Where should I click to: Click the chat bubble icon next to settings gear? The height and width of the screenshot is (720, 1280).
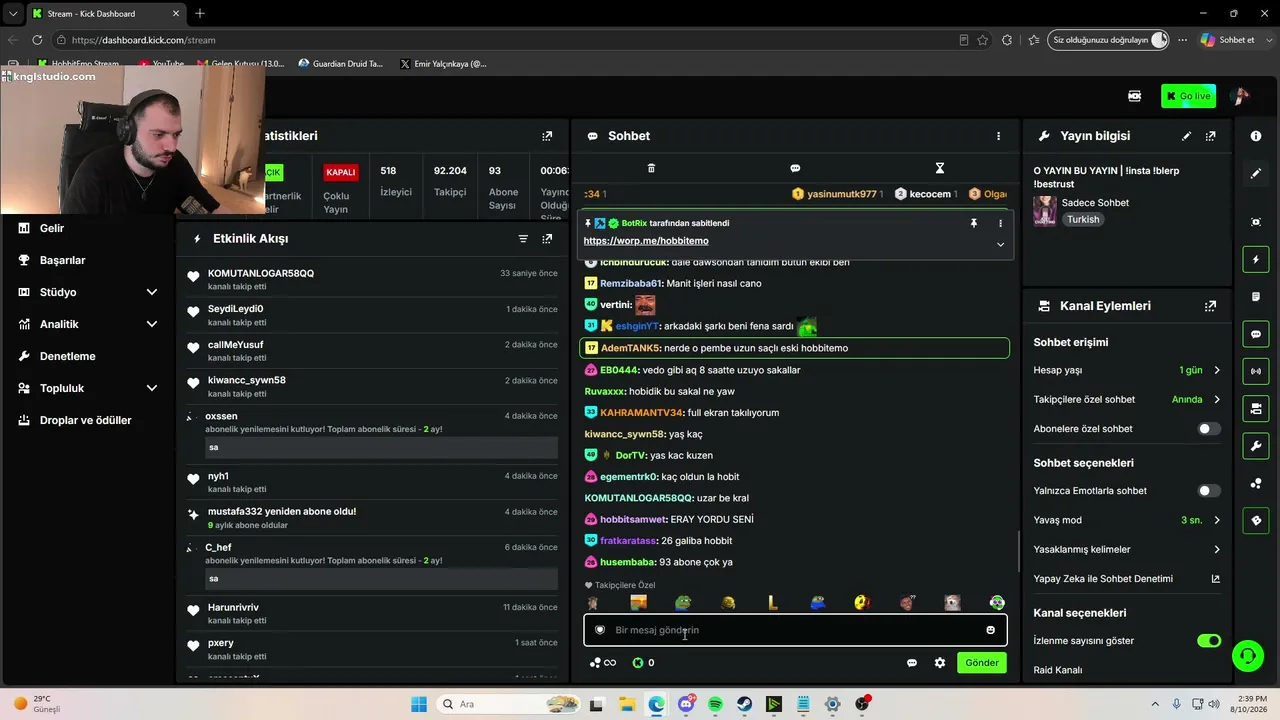pyautogui.click(x=912, y=663)
